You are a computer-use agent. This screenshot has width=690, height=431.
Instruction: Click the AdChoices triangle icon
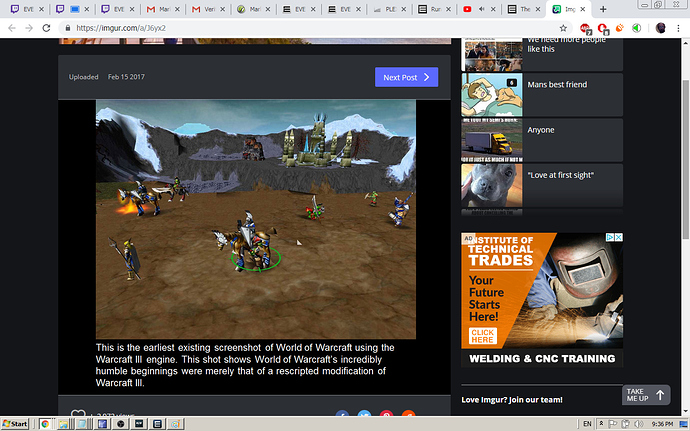click(610, 237)
